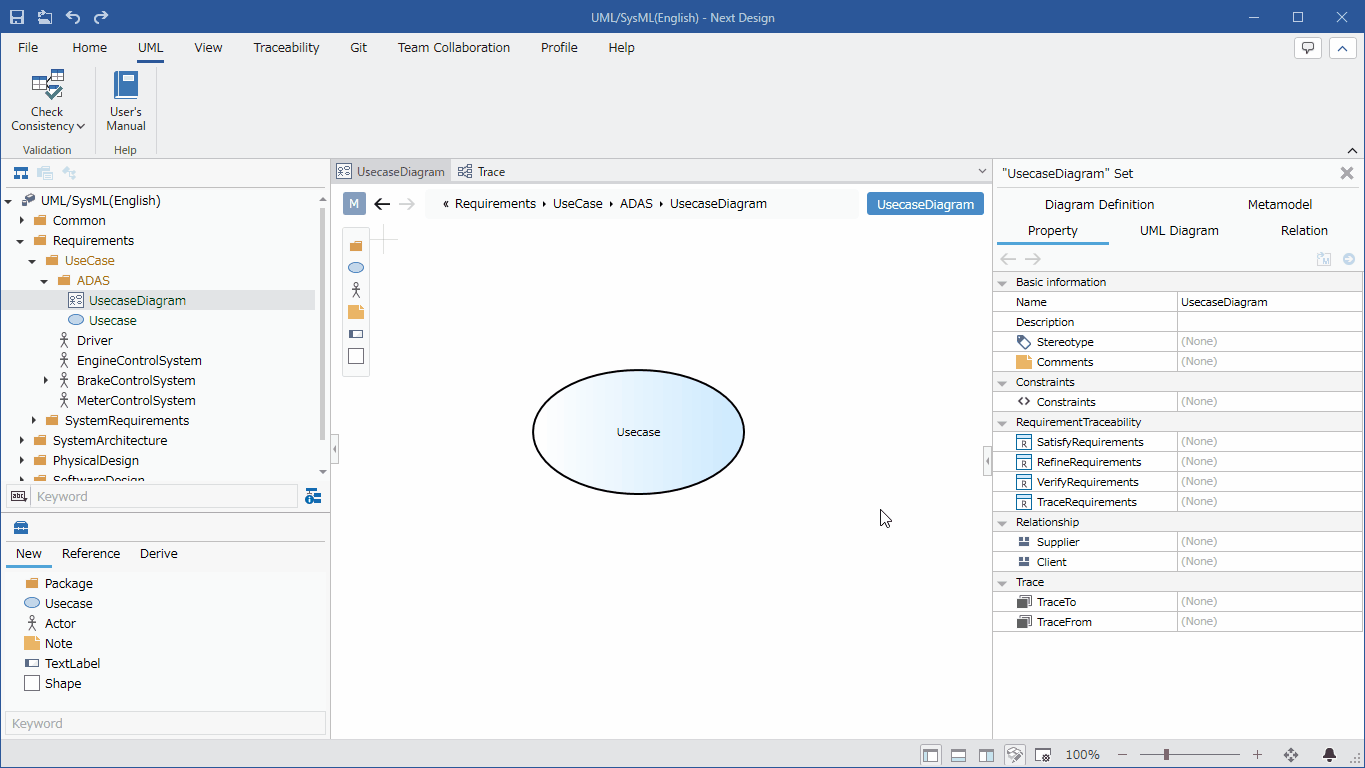Open the Team Collaboration tab
This screenshot has width=1365, height=768.
454,47
